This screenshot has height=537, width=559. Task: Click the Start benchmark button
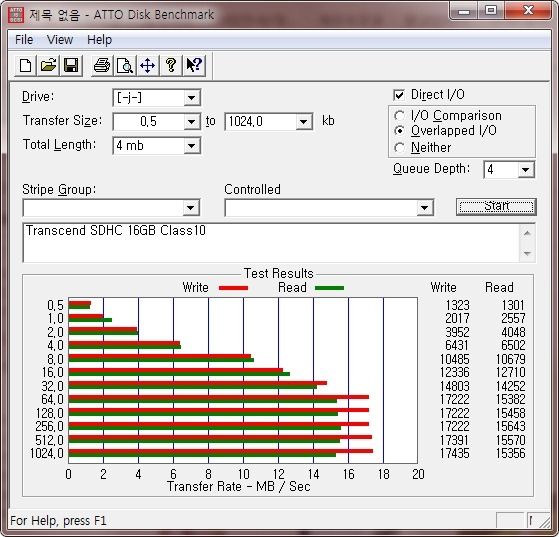tap(496, 207)
